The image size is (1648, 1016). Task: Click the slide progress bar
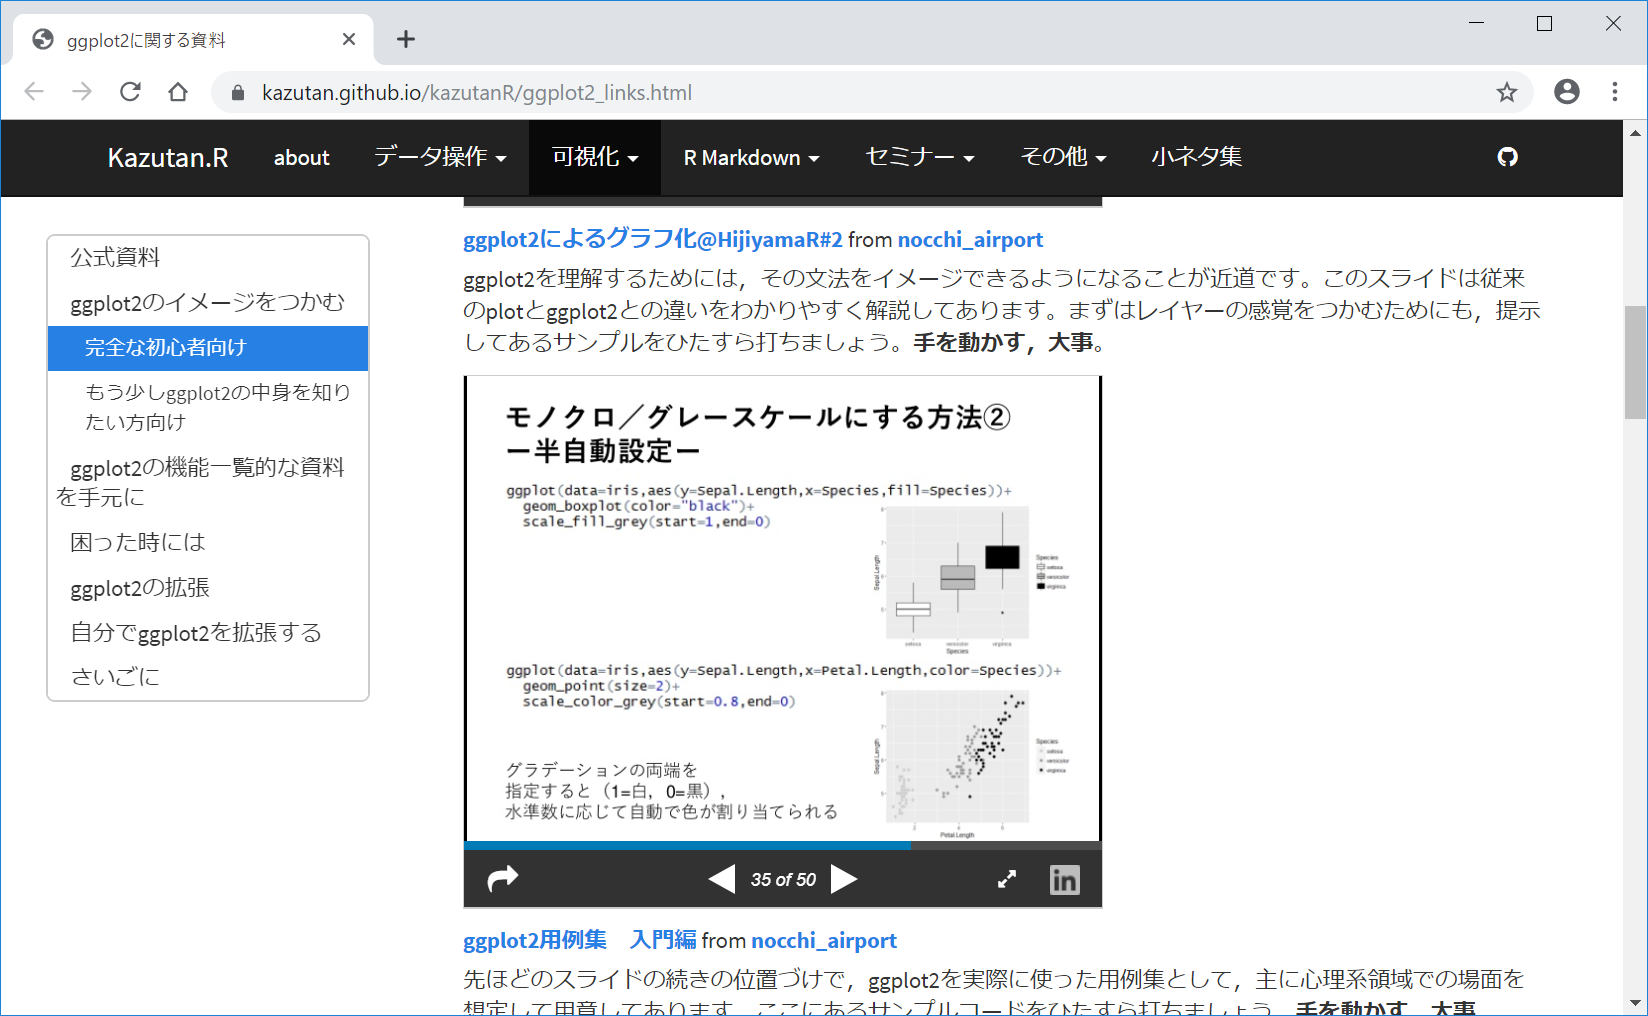(782, 845)
